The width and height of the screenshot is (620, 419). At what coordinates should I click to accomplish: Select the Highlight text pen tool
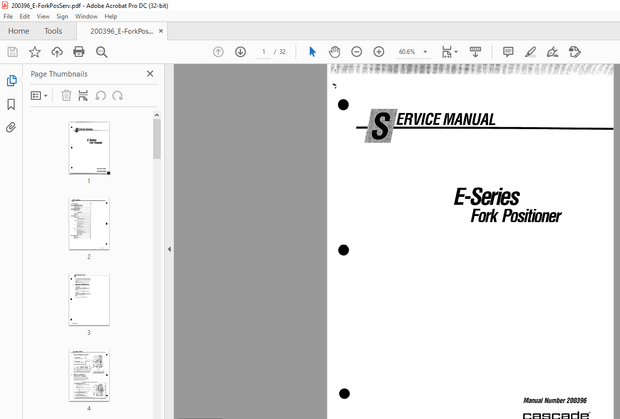point(530,52)
